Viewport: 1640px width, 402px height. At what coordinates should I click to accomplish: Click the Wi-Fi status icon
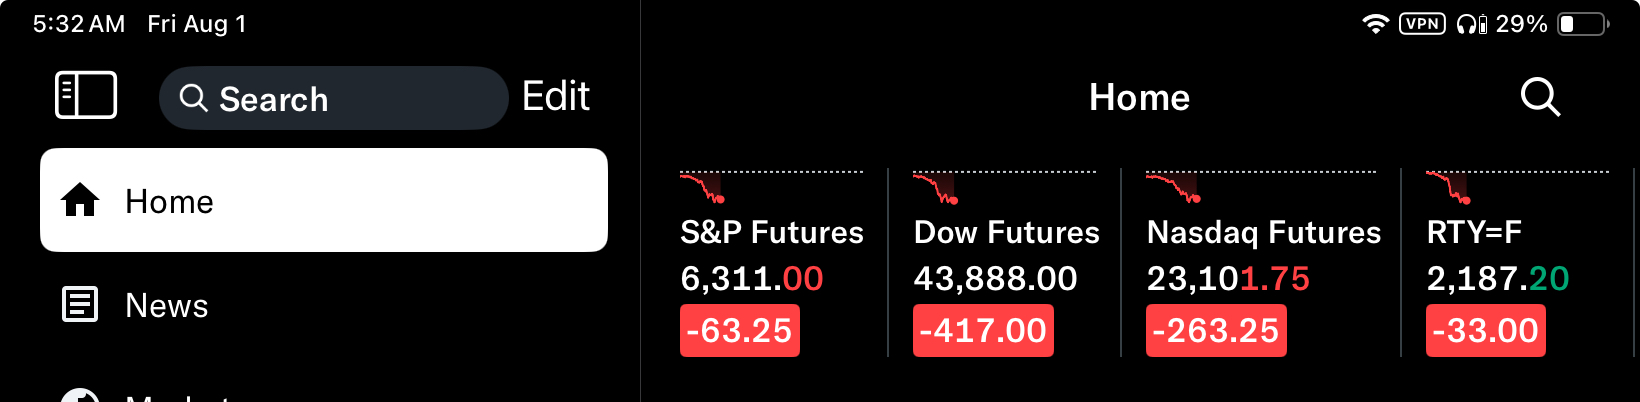point(1376,24)
